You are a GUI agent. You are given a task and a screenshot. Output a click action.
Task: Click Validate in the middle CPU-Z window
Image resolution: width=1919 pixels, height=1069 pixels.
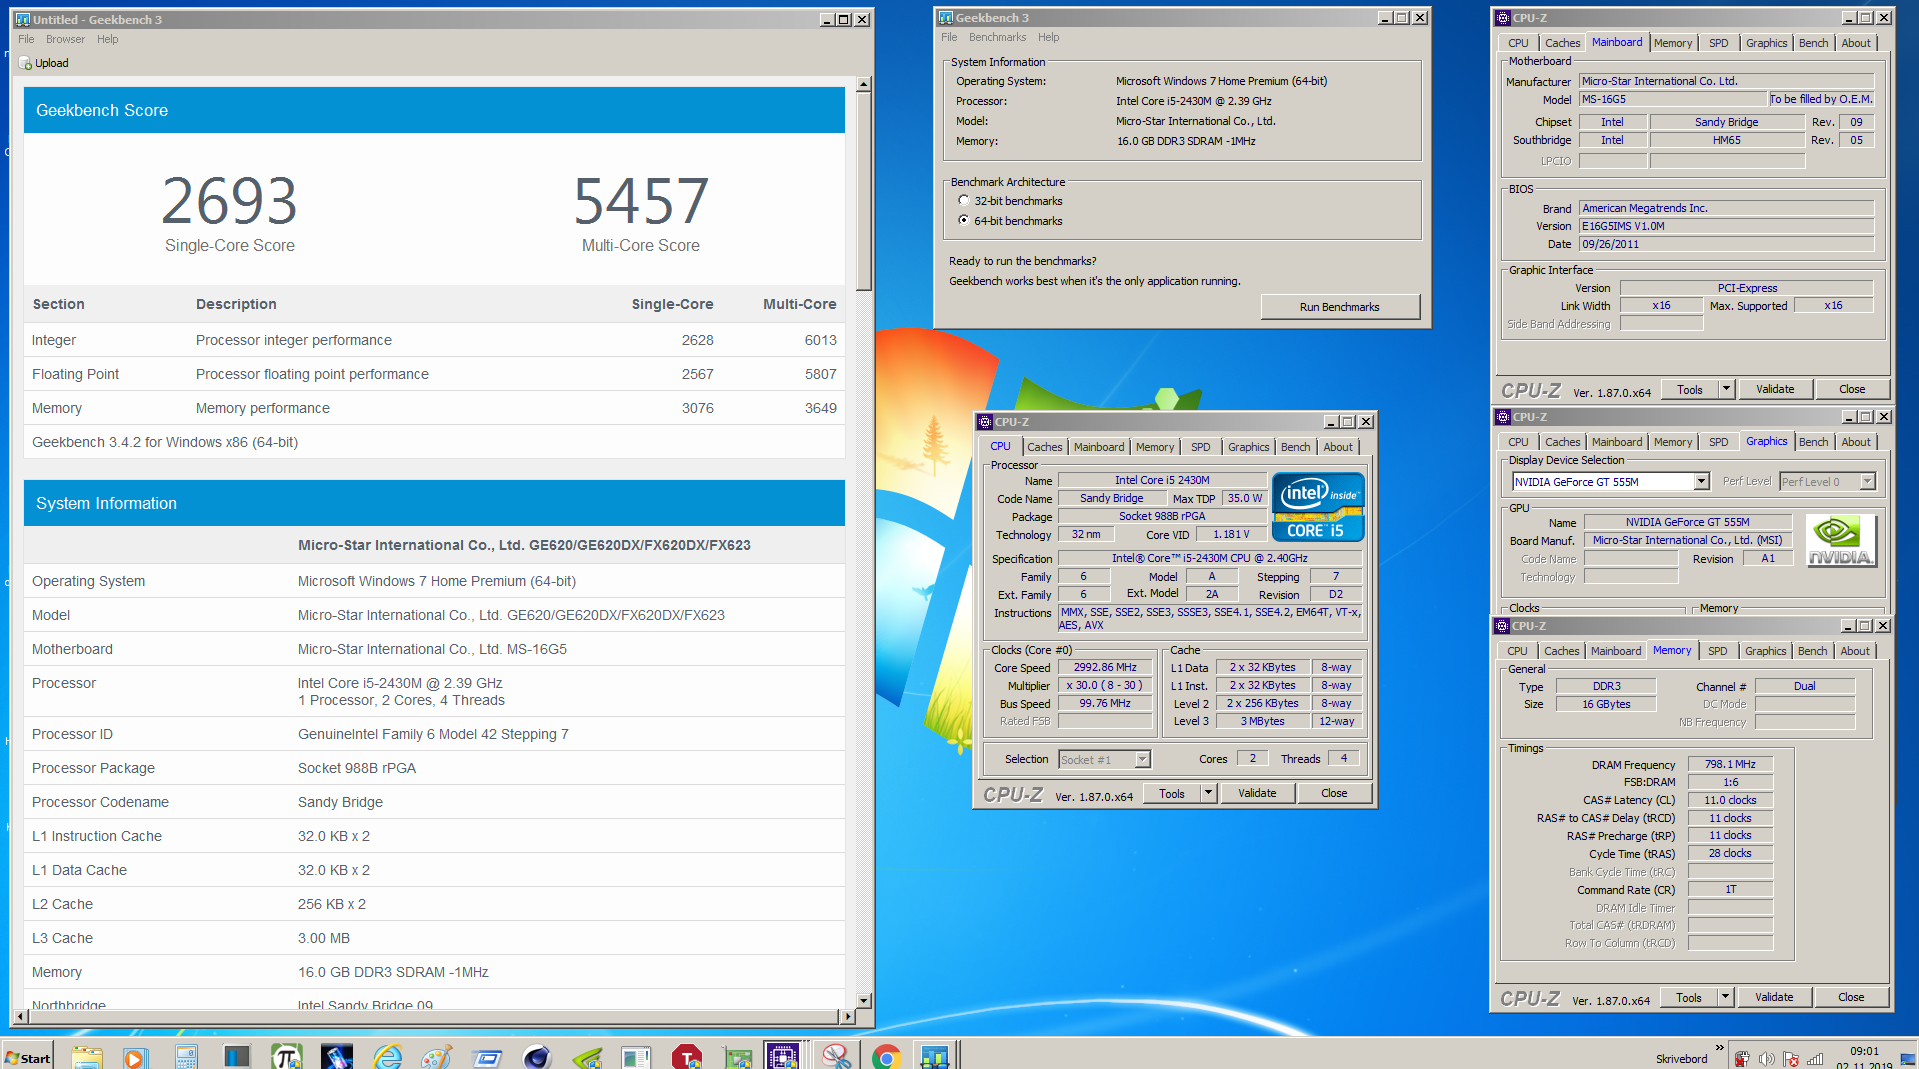click(1257, 793)
